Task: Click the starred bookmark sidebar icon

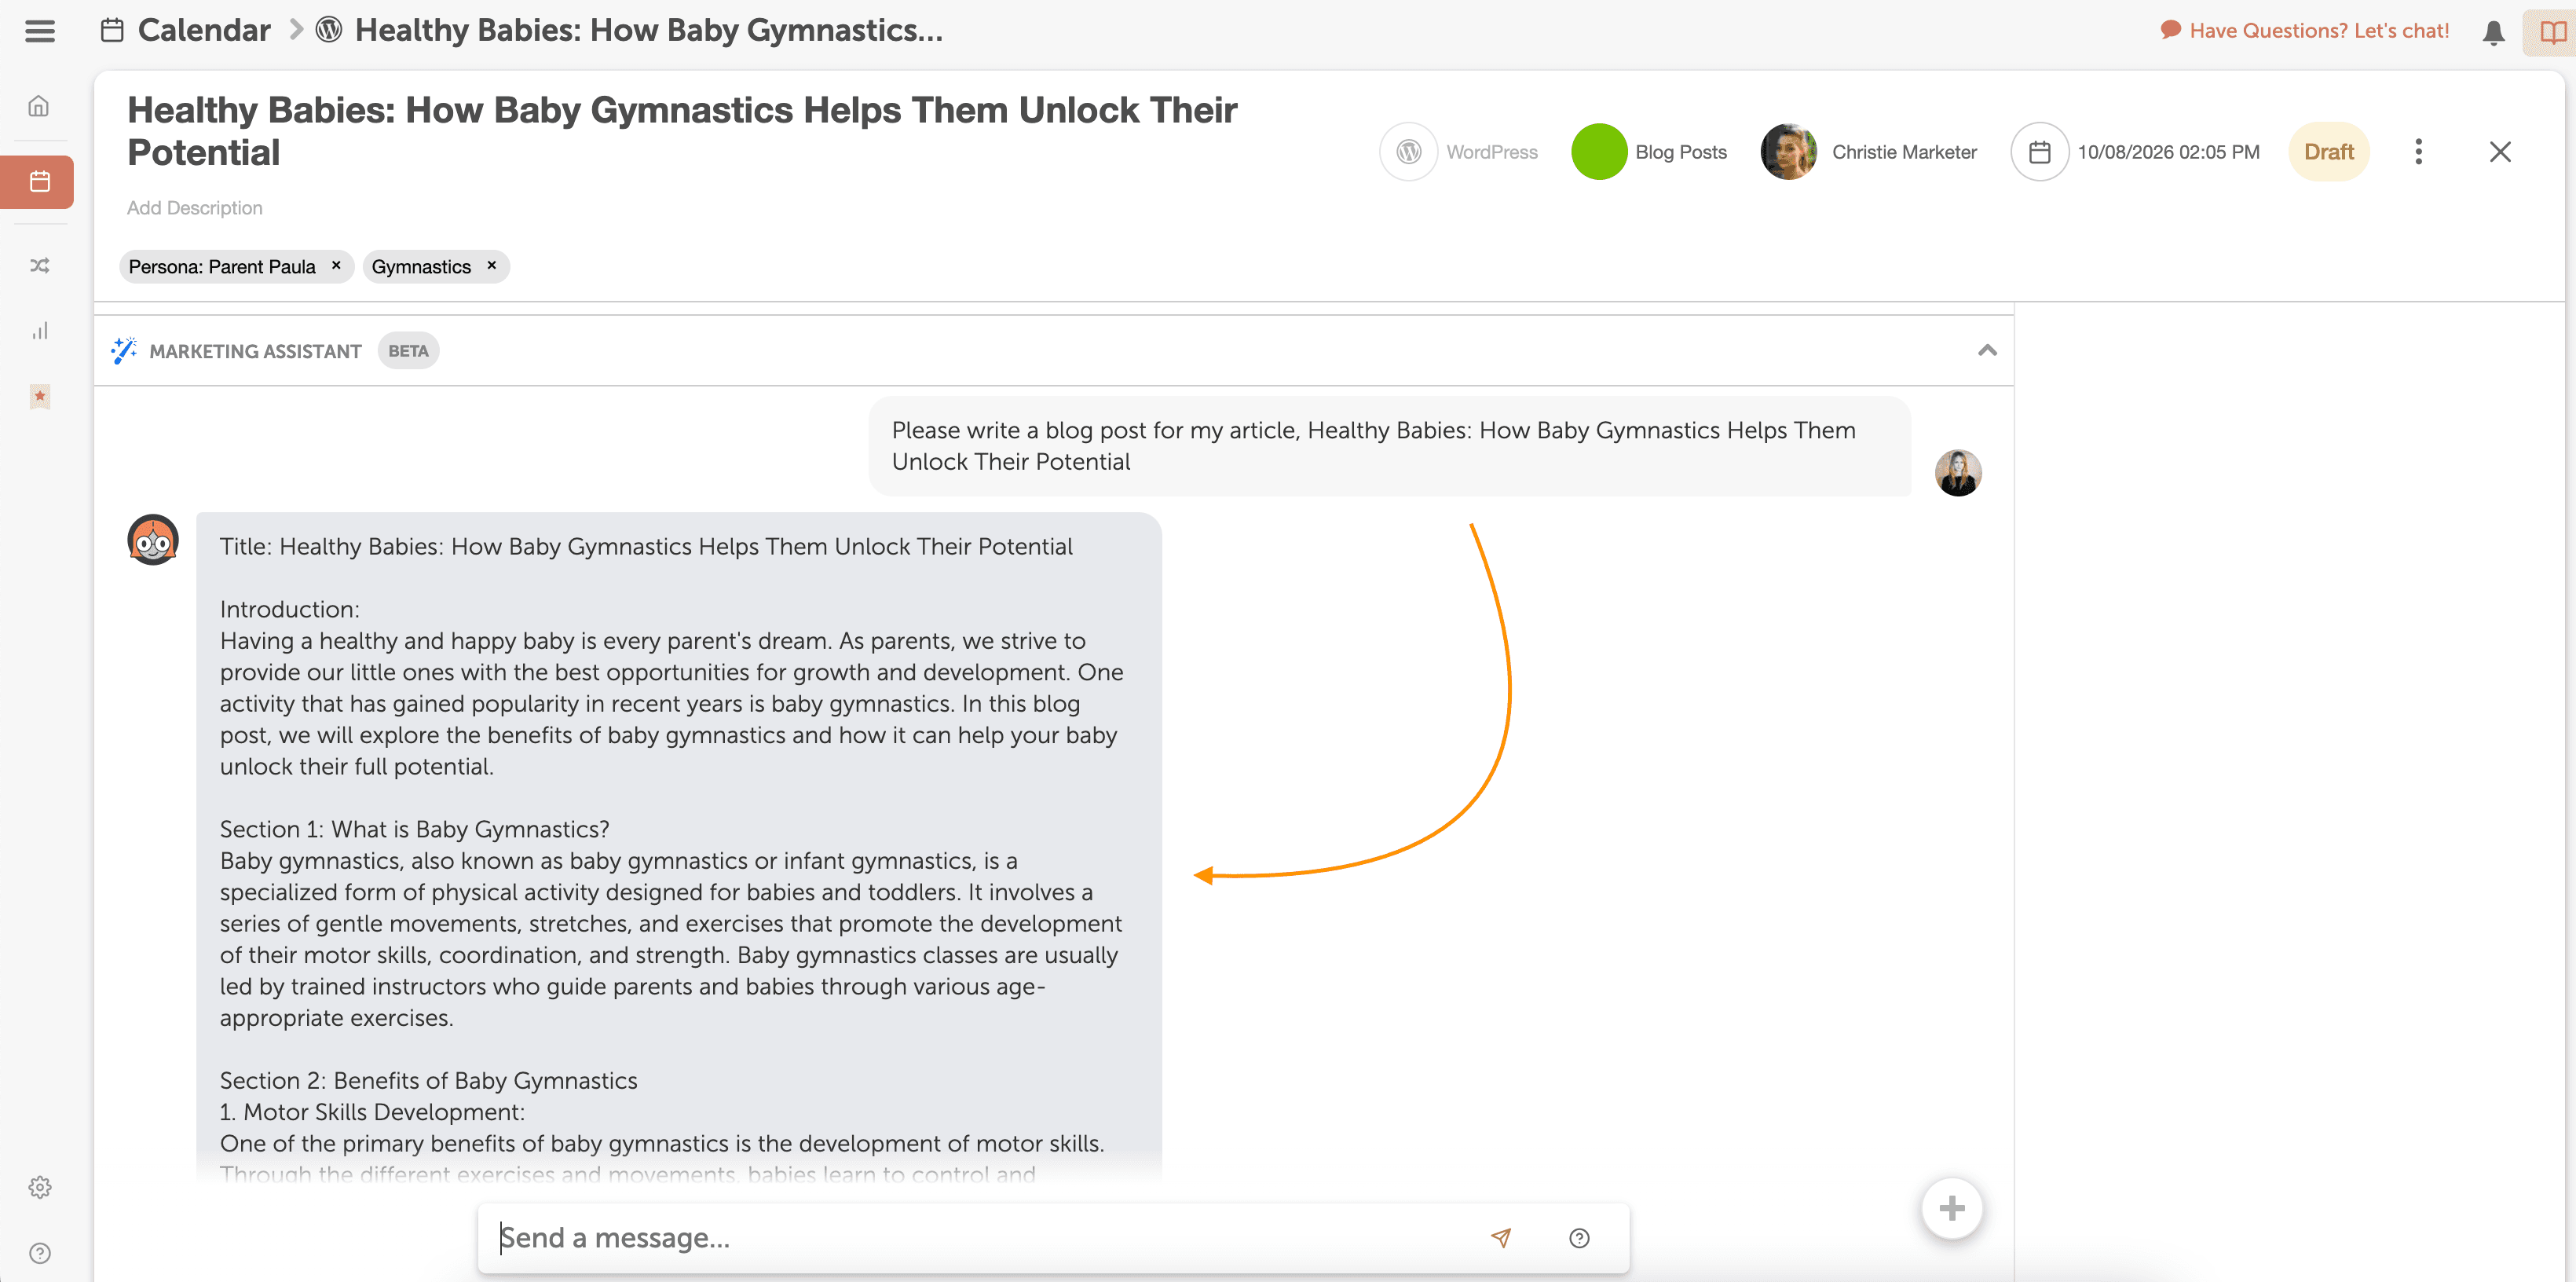Action: [x=39, y=396]
